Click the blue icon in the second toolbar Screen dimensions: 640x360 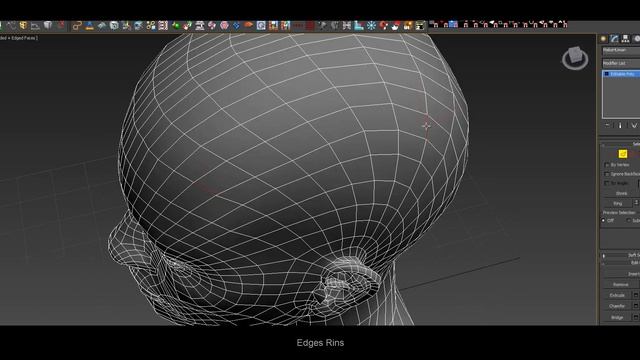tap(453, 24)
